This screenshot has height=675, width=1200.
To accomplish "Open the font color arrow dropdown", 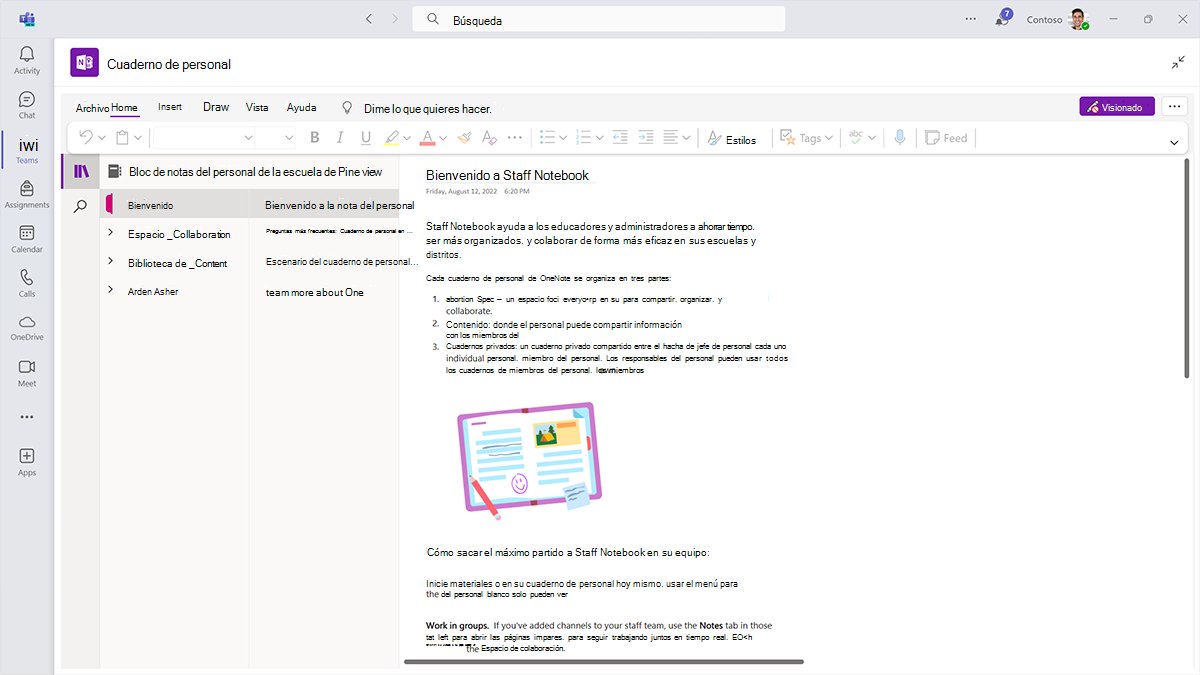I will tap(443, 138).
